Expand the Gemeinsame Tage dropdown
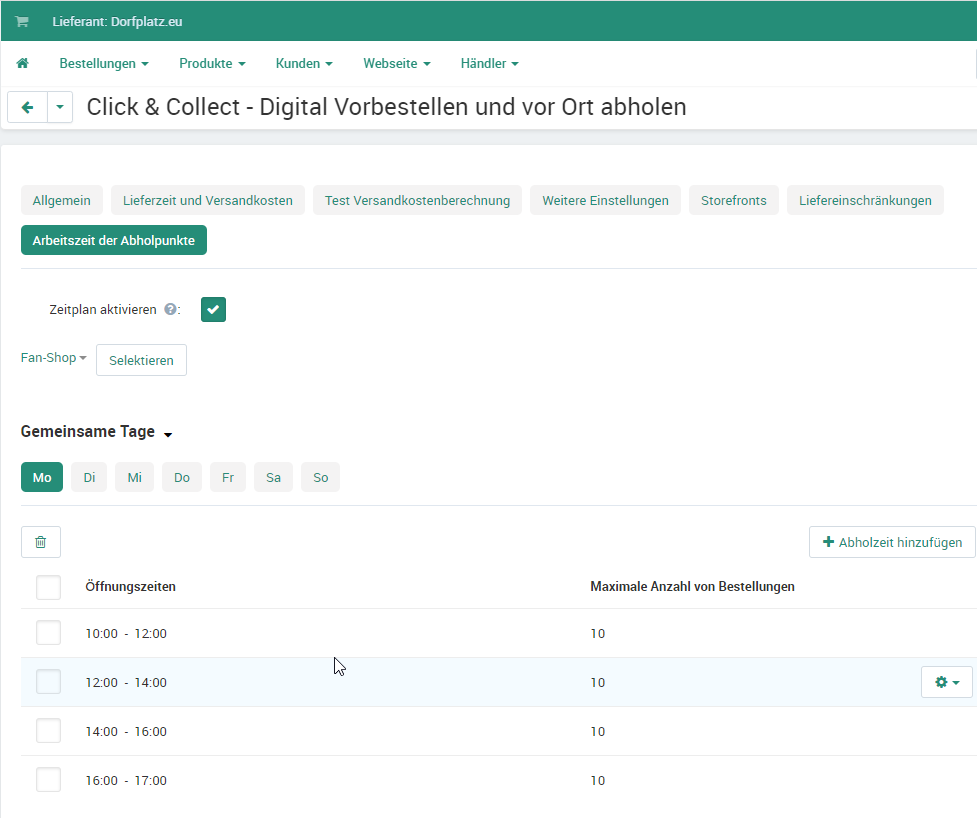This screenshot has height=818, width=977. tap(96, 432)
